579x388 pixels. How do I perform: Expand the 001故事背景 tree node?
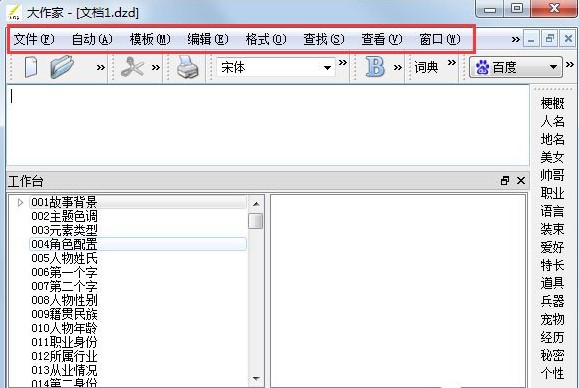pos(20,202)
